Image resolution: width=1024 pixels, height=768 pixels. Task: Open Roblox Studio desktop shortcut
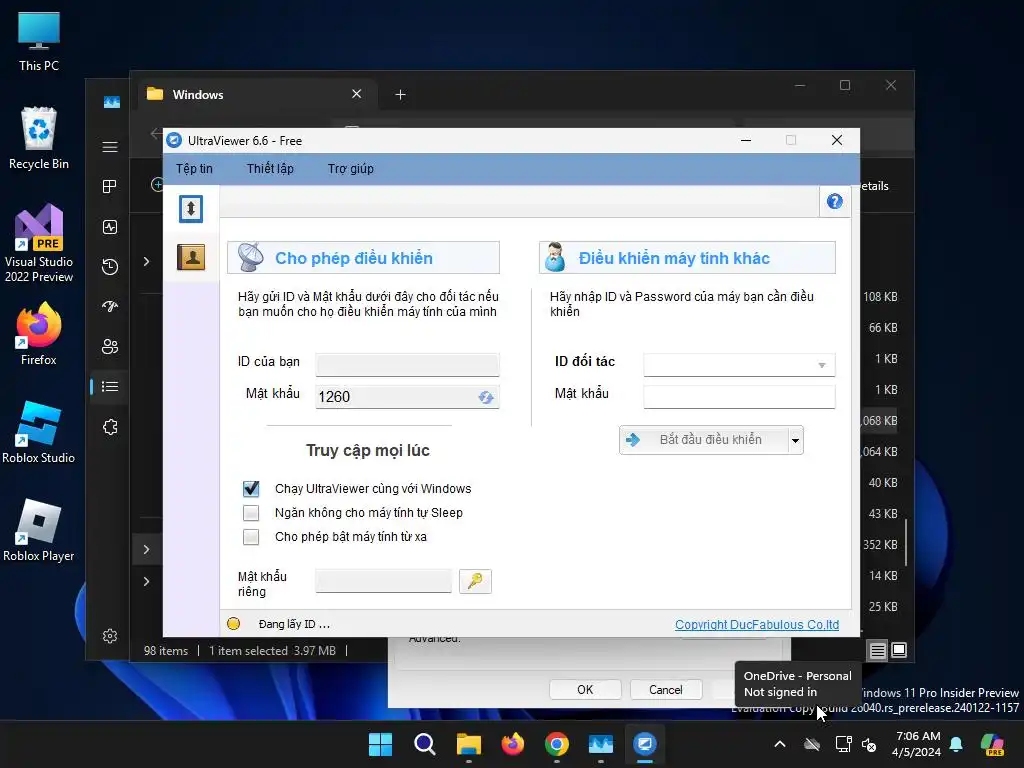tap(39, 432)
